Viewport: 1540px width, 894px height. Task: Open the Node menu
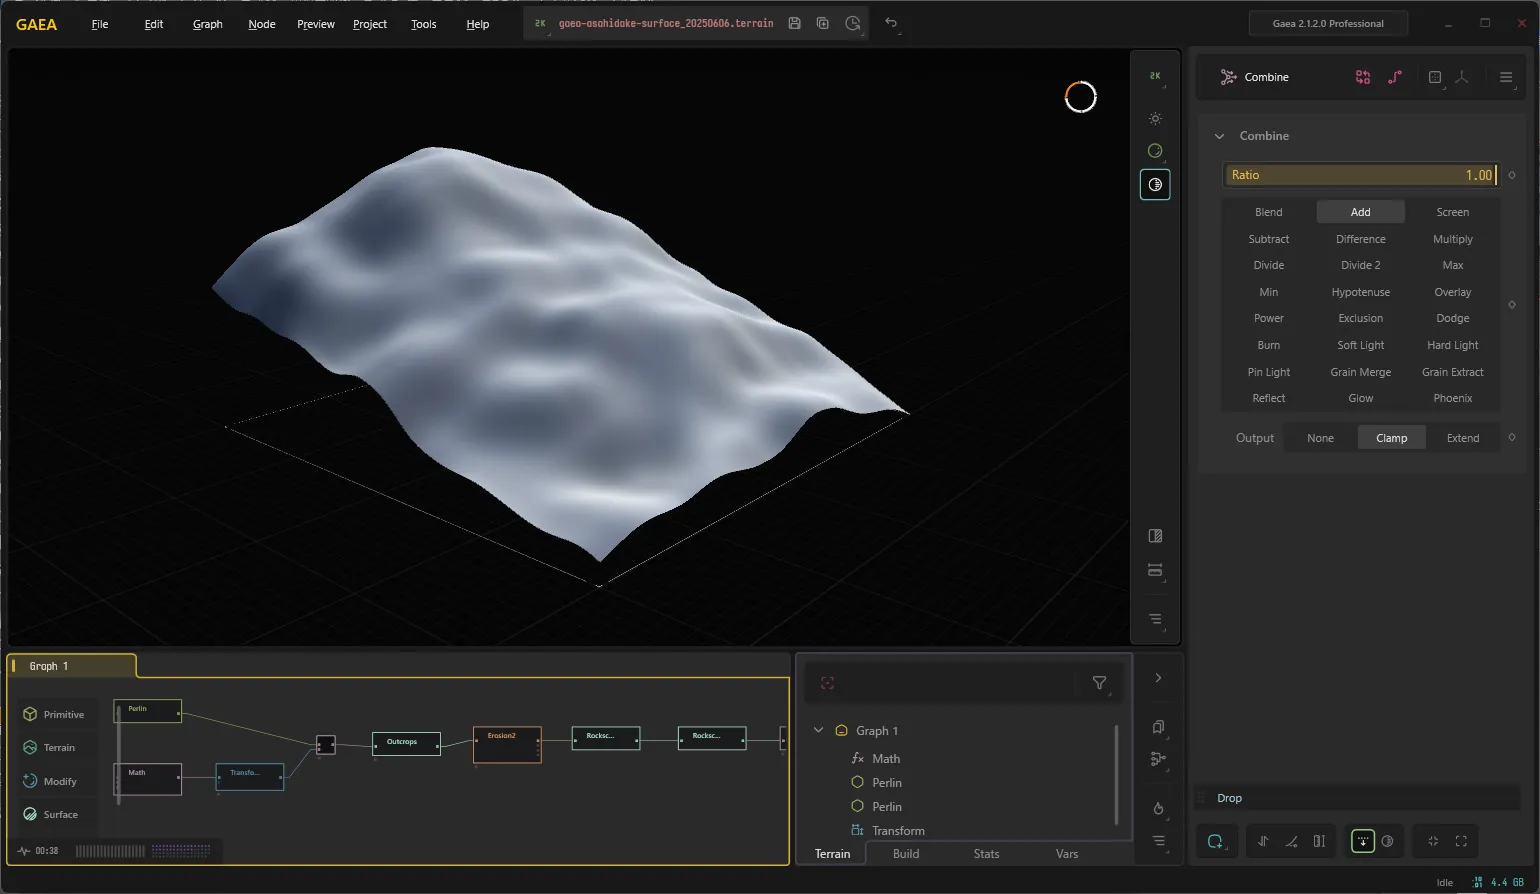[x=262, y=24]
